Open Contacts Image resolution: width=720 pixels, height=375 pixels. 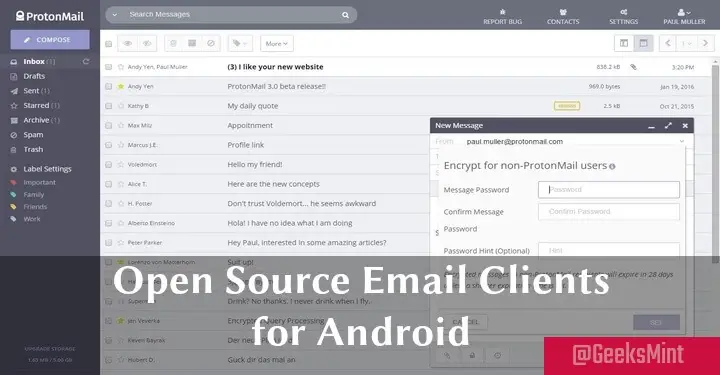563,17
